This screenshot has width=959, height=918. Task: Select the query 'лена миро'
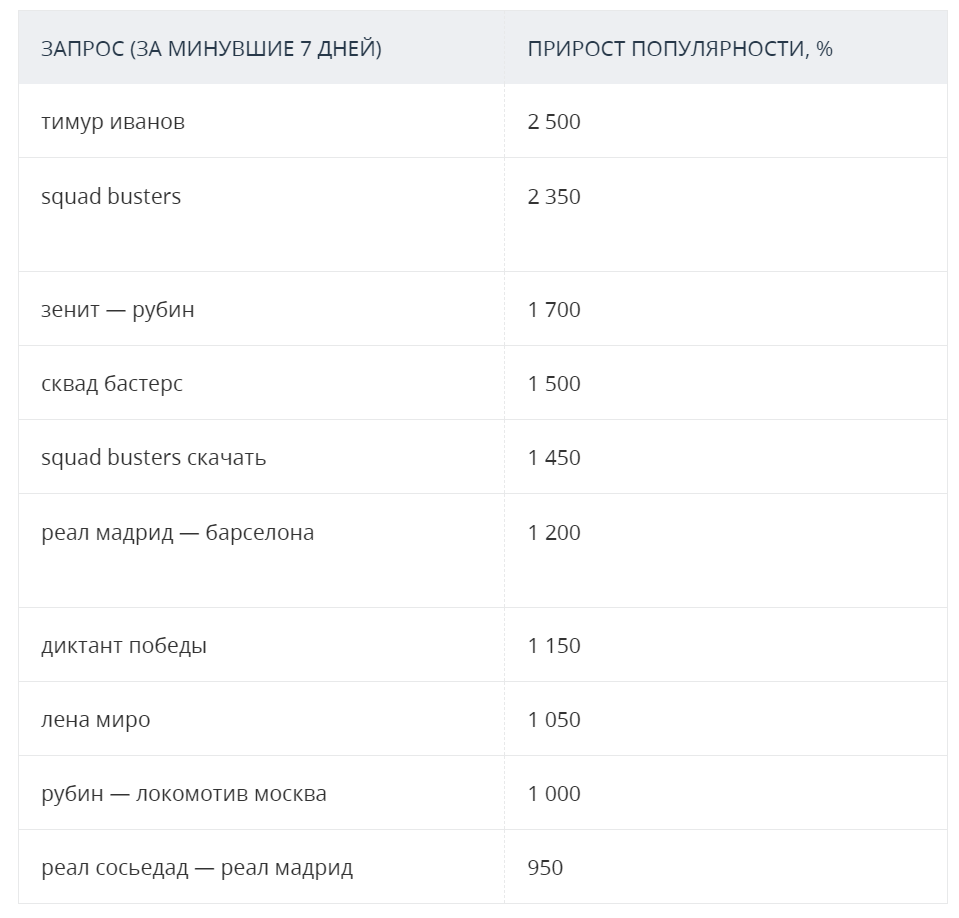point(95,720)
